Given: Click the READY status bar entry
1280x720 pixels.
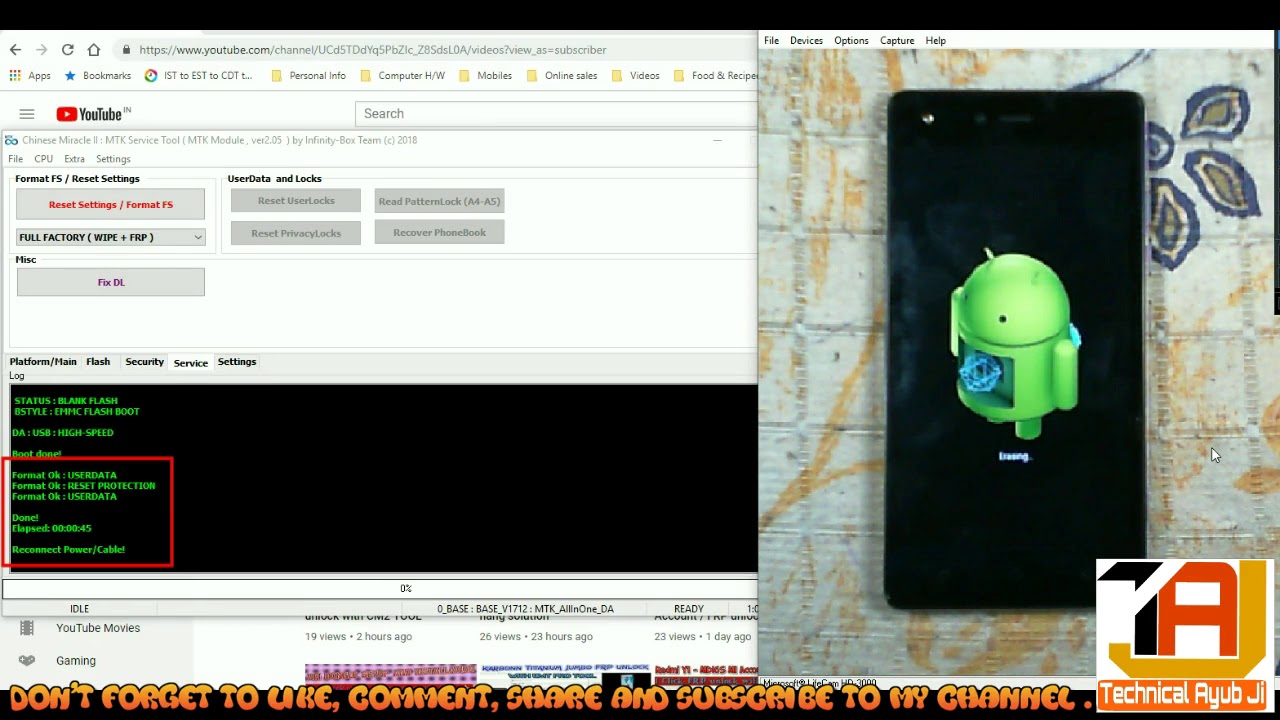Looking at the screenshot, I should pyautogui.click(x=688, y=609).
